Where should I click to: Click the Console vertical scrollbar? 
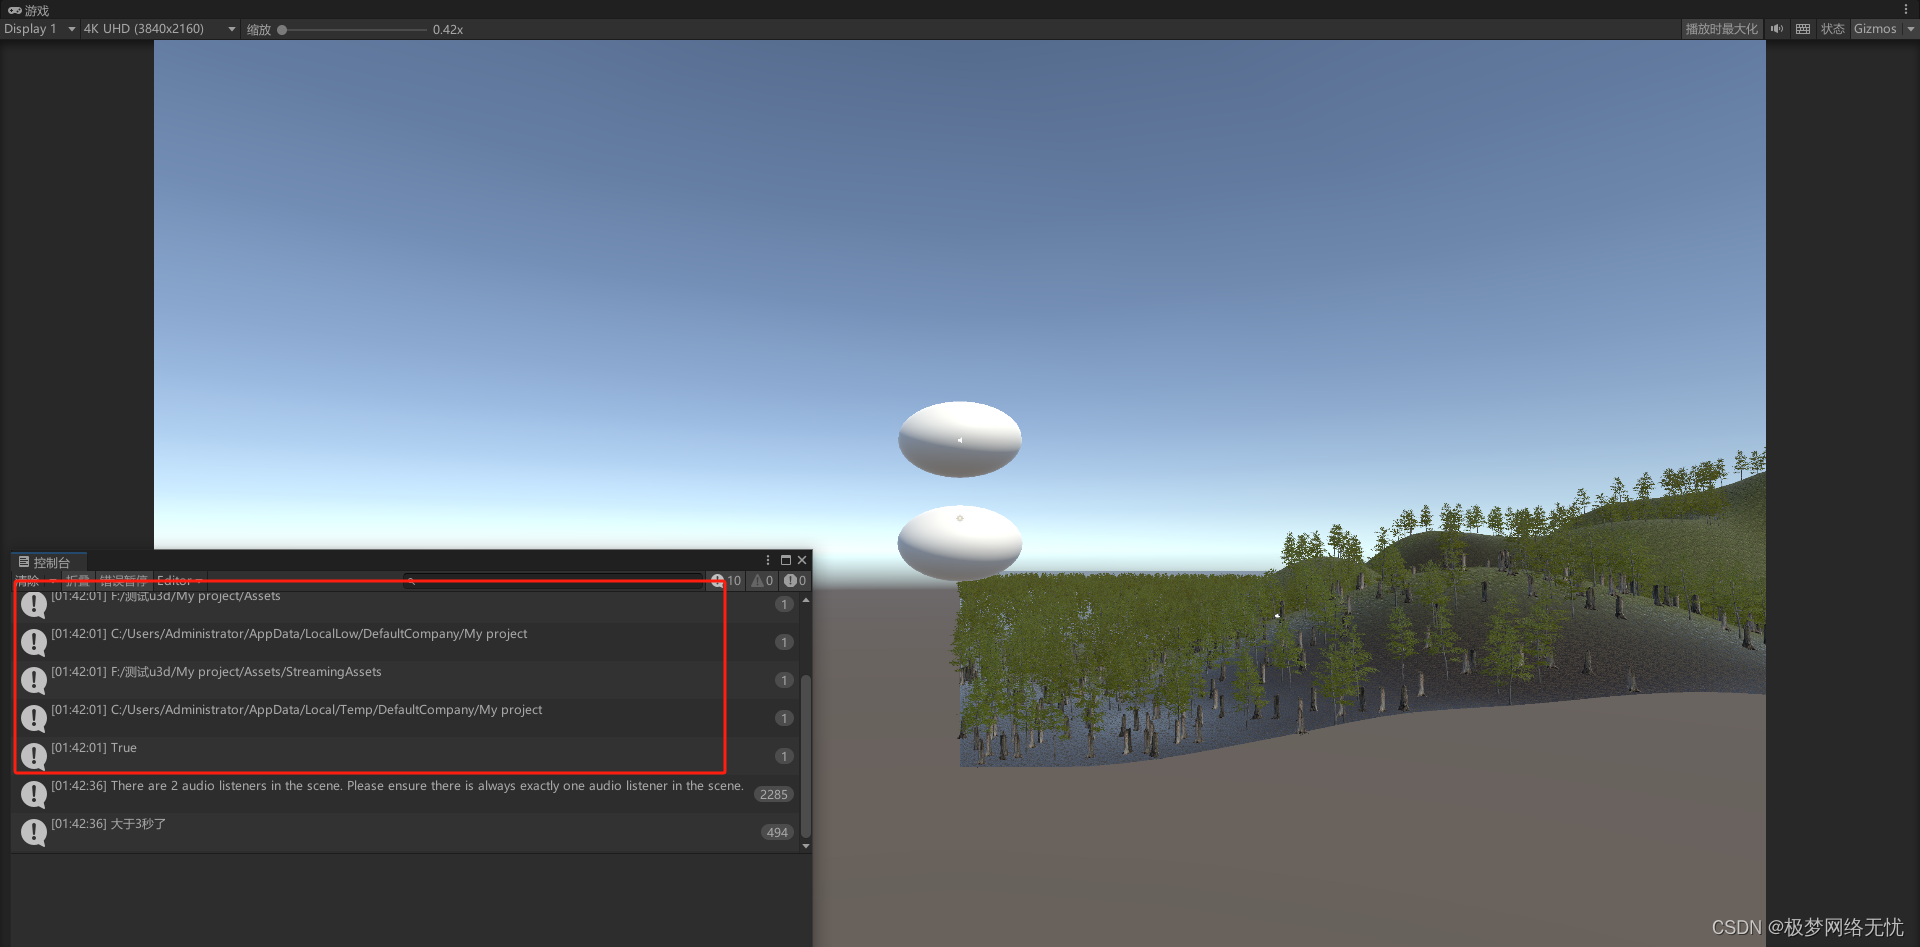point(806,757)
